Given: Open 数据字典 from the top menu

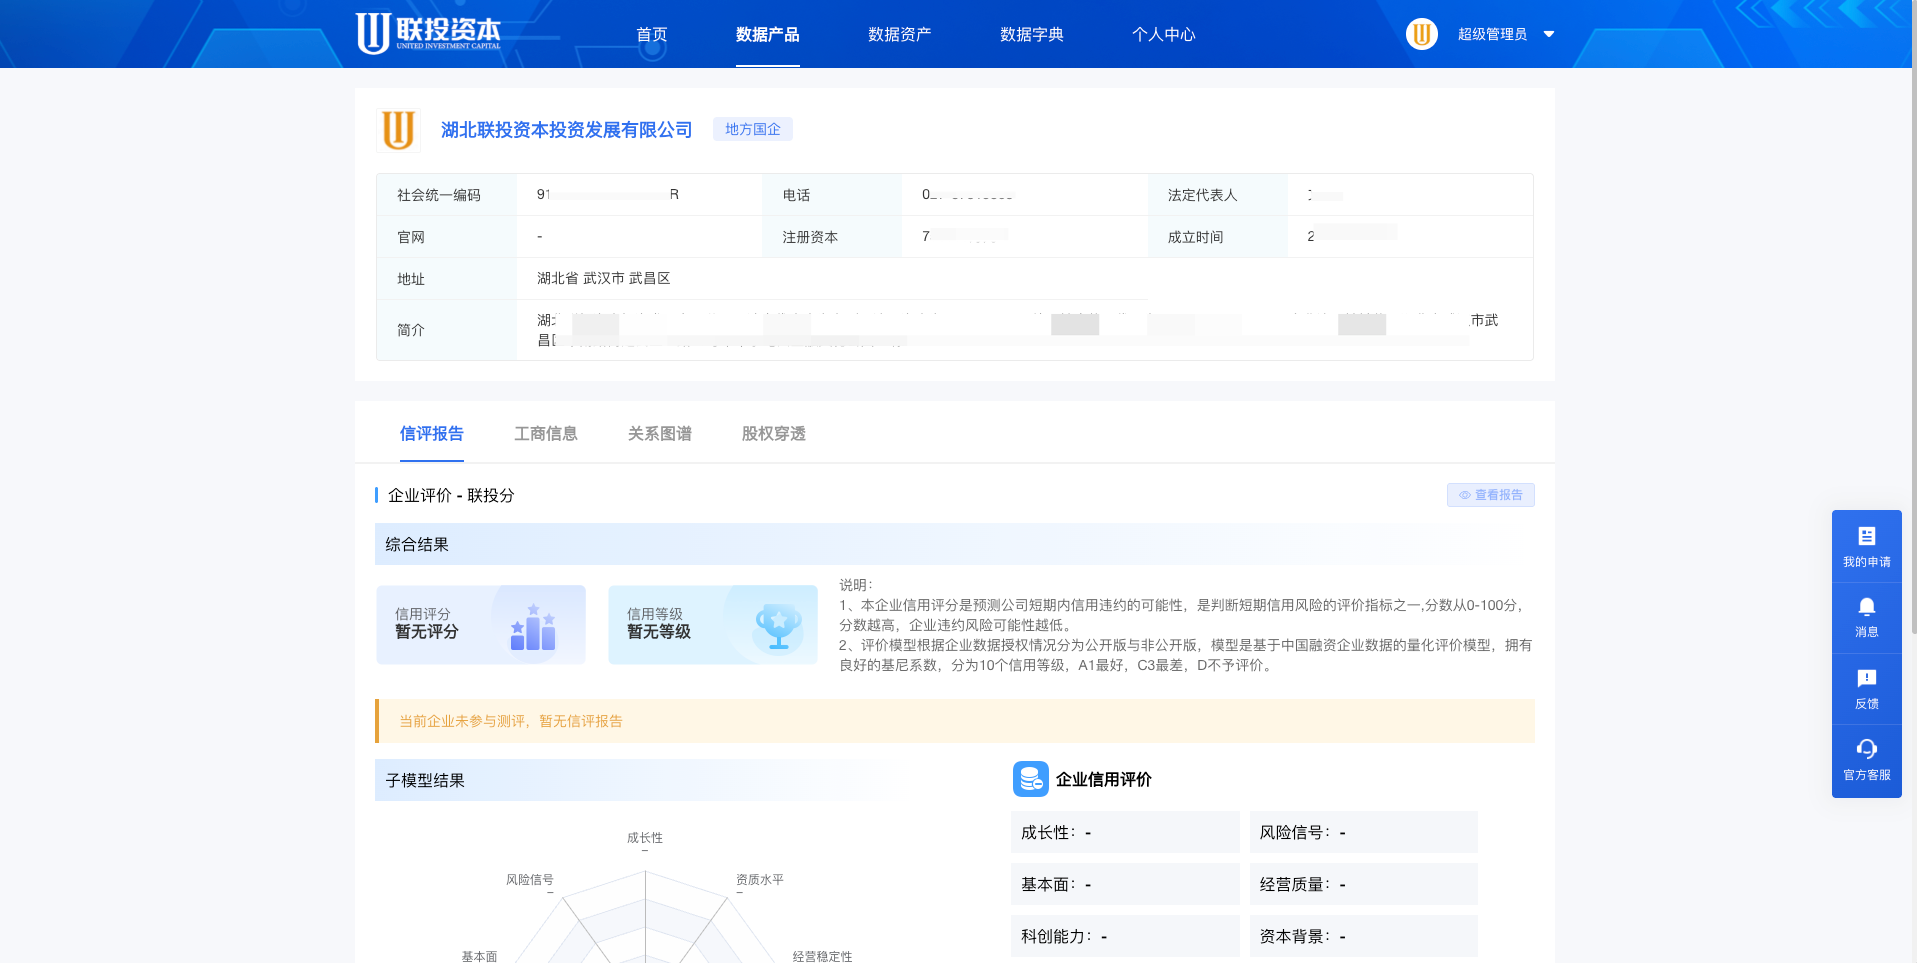Looking at the screenshot, I should point(1032,34).
